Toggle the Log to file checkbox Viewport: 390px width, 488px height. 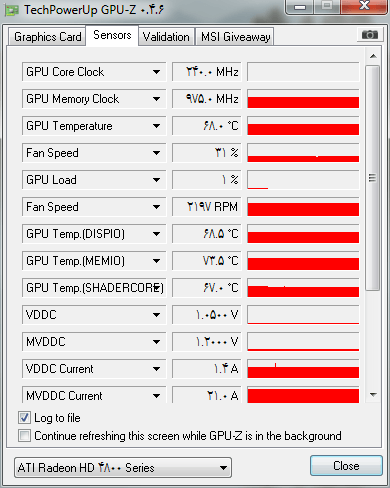click(x=25, y=417)
